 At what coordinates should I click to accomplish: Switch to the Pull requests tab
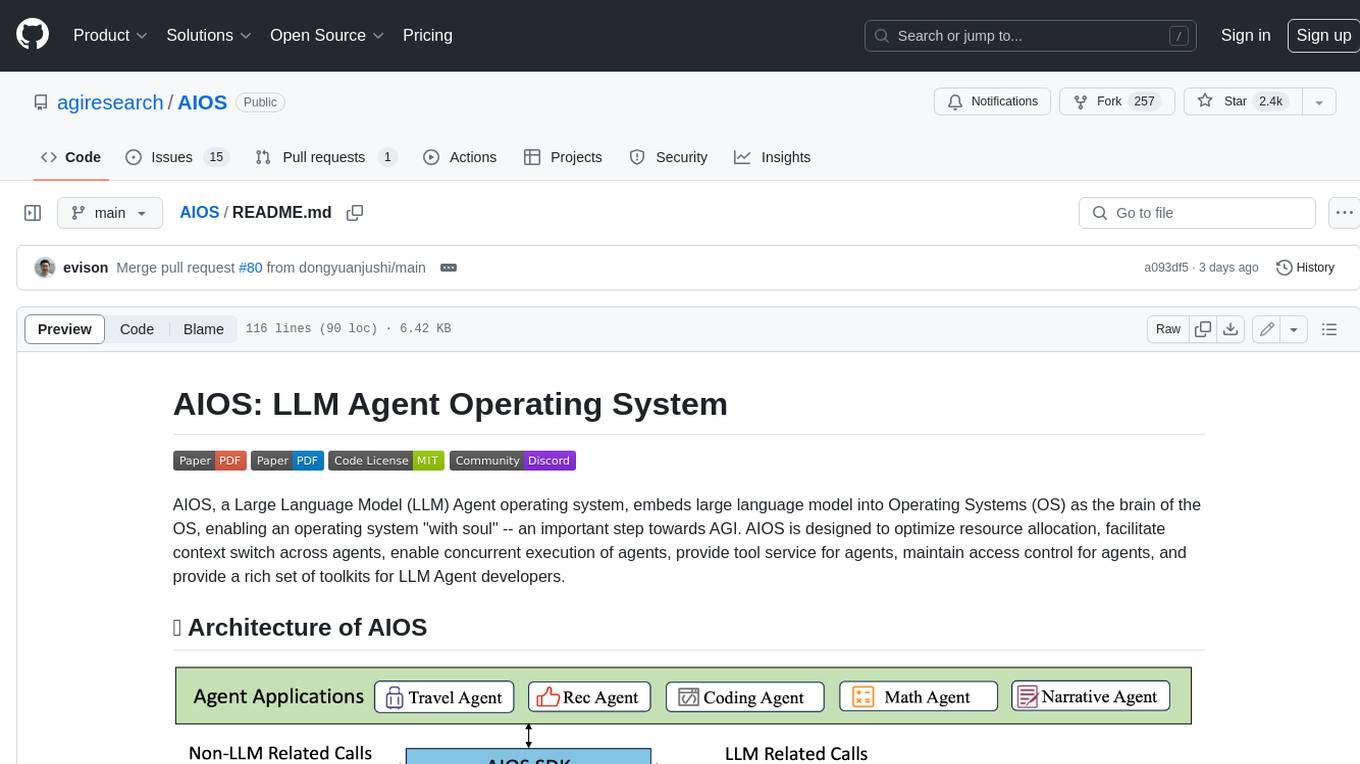click(x=326, y=157)
